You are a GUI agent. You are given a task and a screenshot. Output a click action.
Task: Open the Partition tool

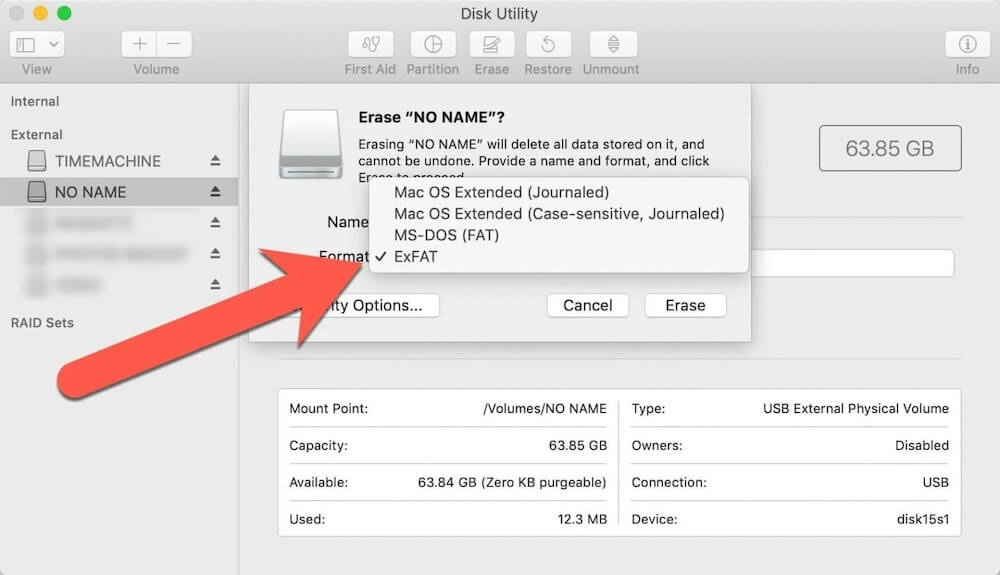(433, 44)
